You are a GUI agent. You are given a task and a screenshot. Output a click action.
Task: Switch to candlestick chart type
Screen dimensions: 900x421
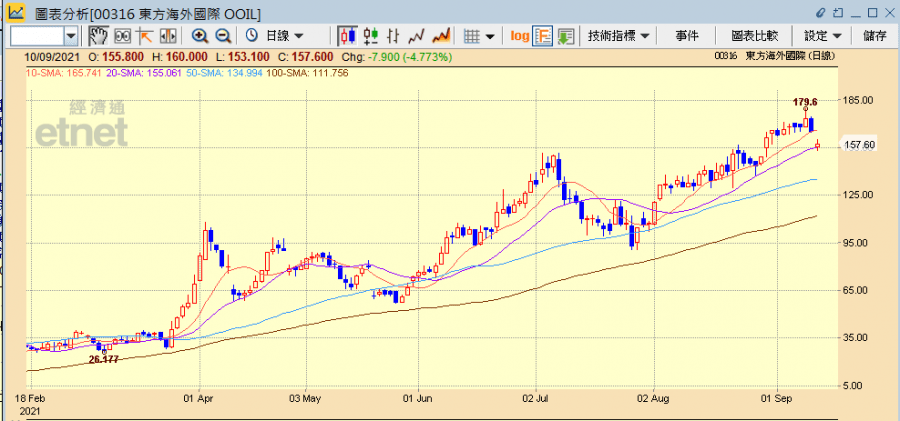(347, 36)
